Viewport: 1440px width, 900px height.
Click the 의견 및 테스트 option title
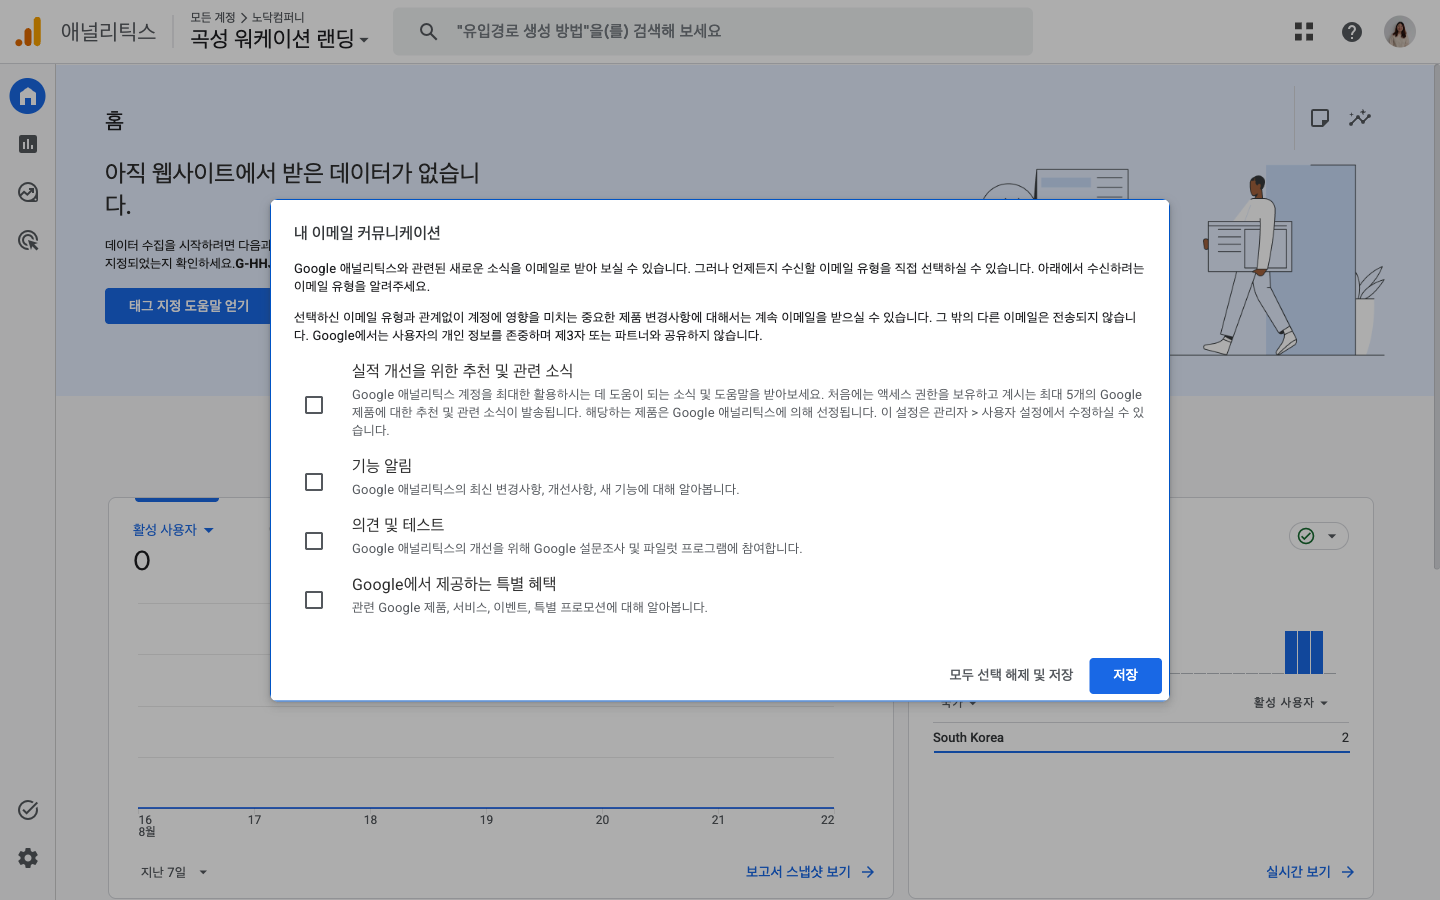point(398,525)
